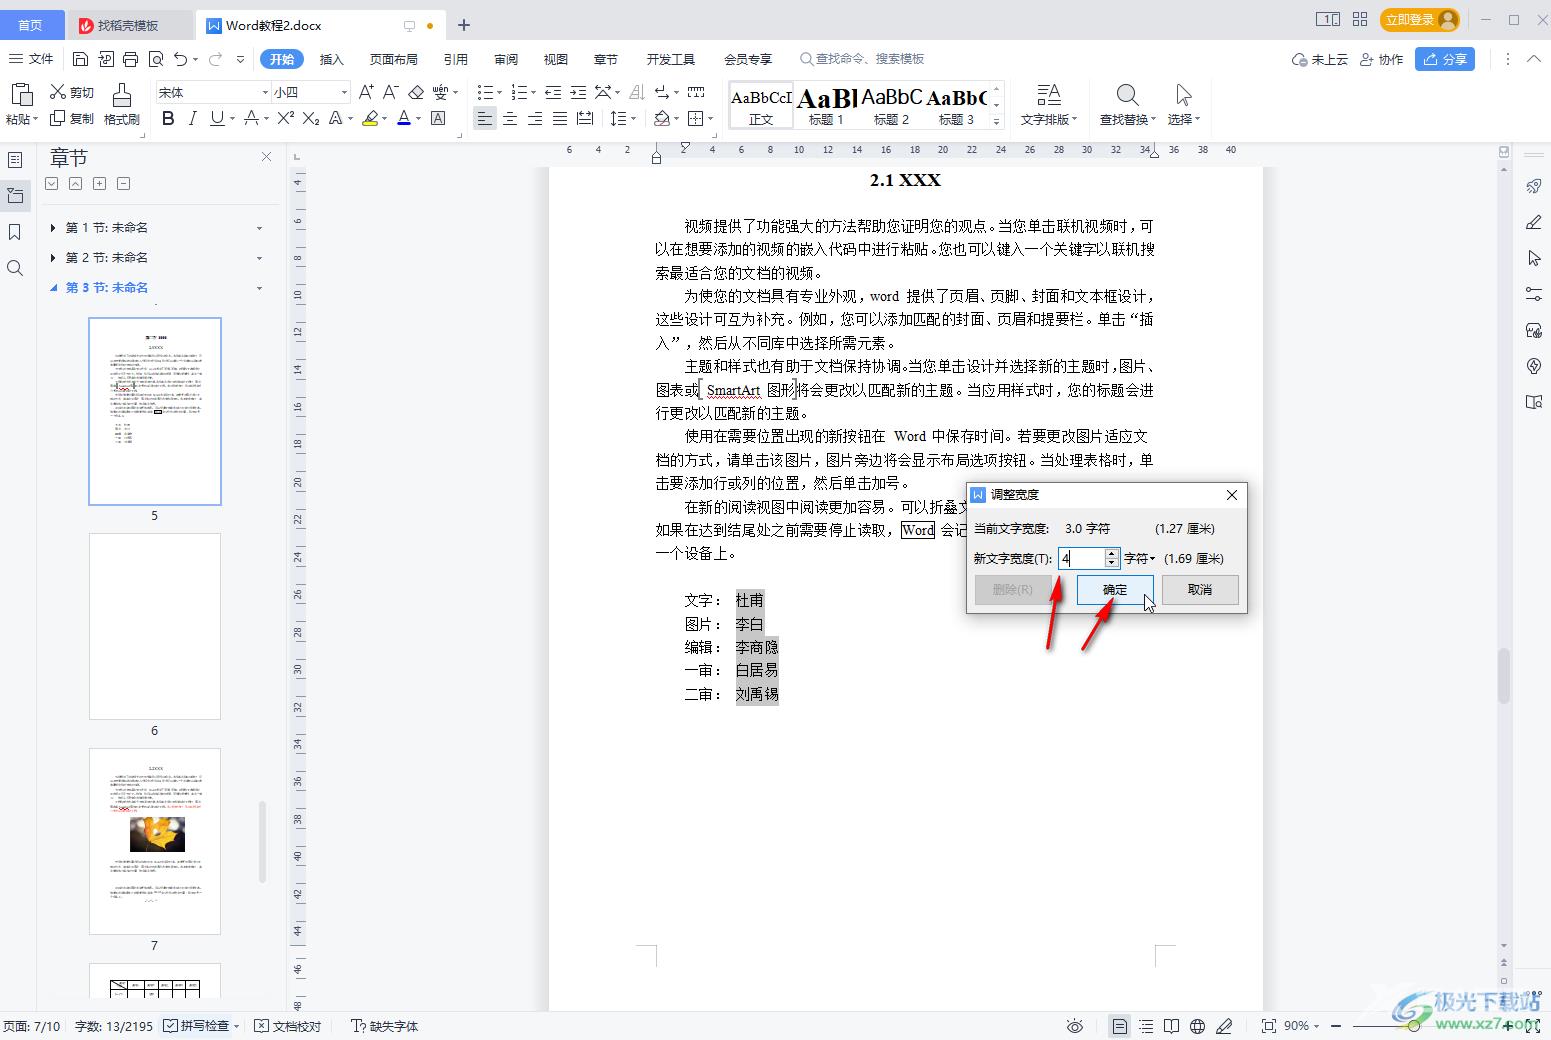
Task: Click the distributed alignment icon
Action: pos(585,118)
